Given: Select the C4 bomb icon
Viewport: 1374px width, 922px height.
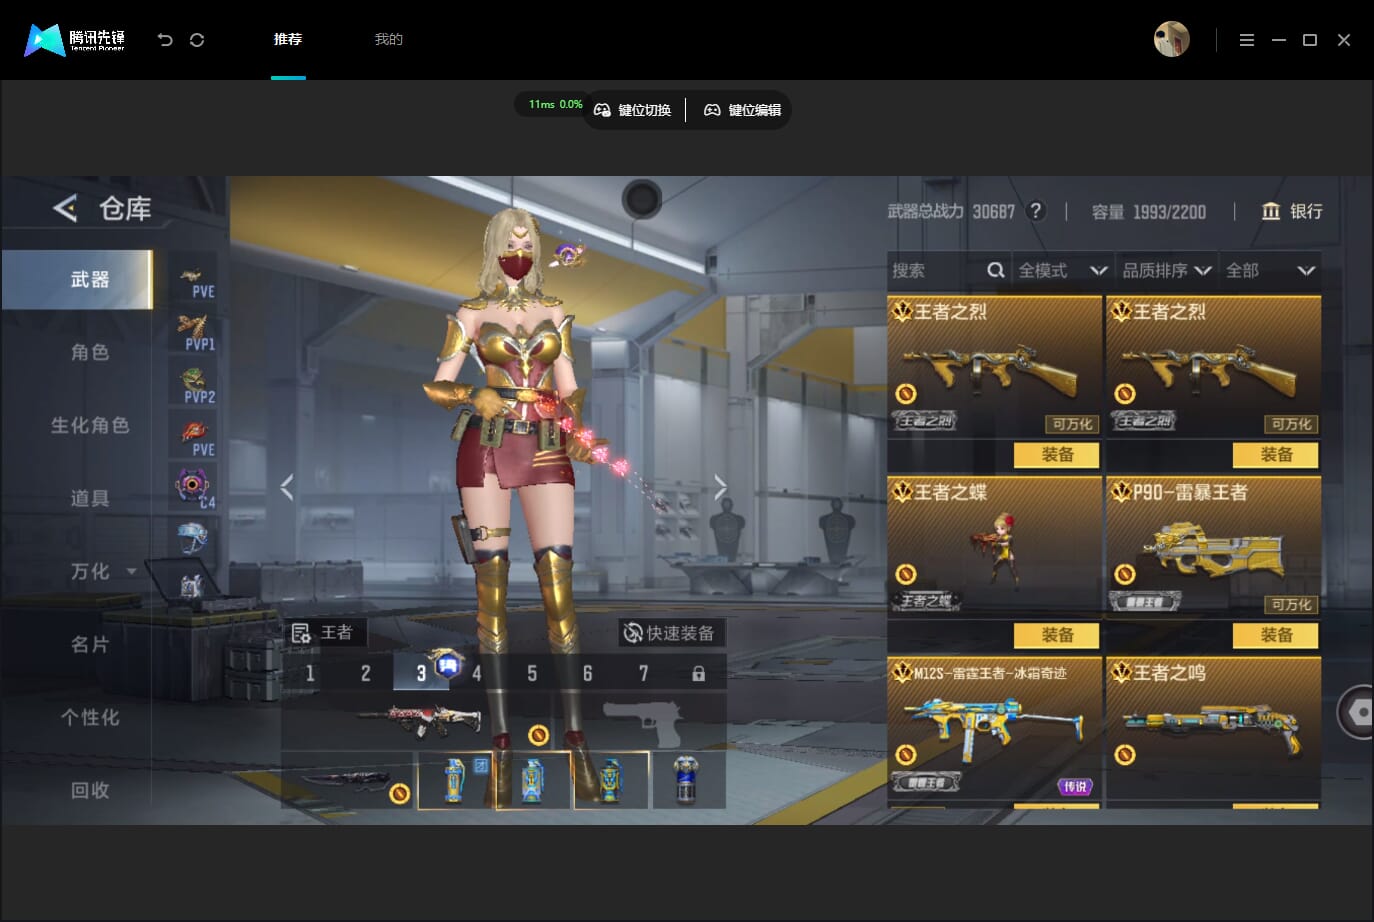Looking at the screenshot, I should (193, 488).
